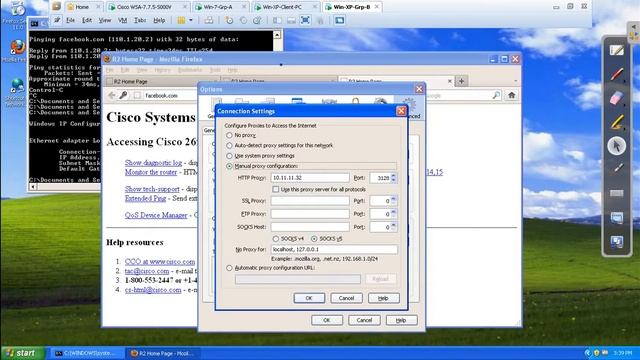The height and width of the screenshot is (360, 640).
Task: Select No proxy radio option
Action: click(229, 135)
